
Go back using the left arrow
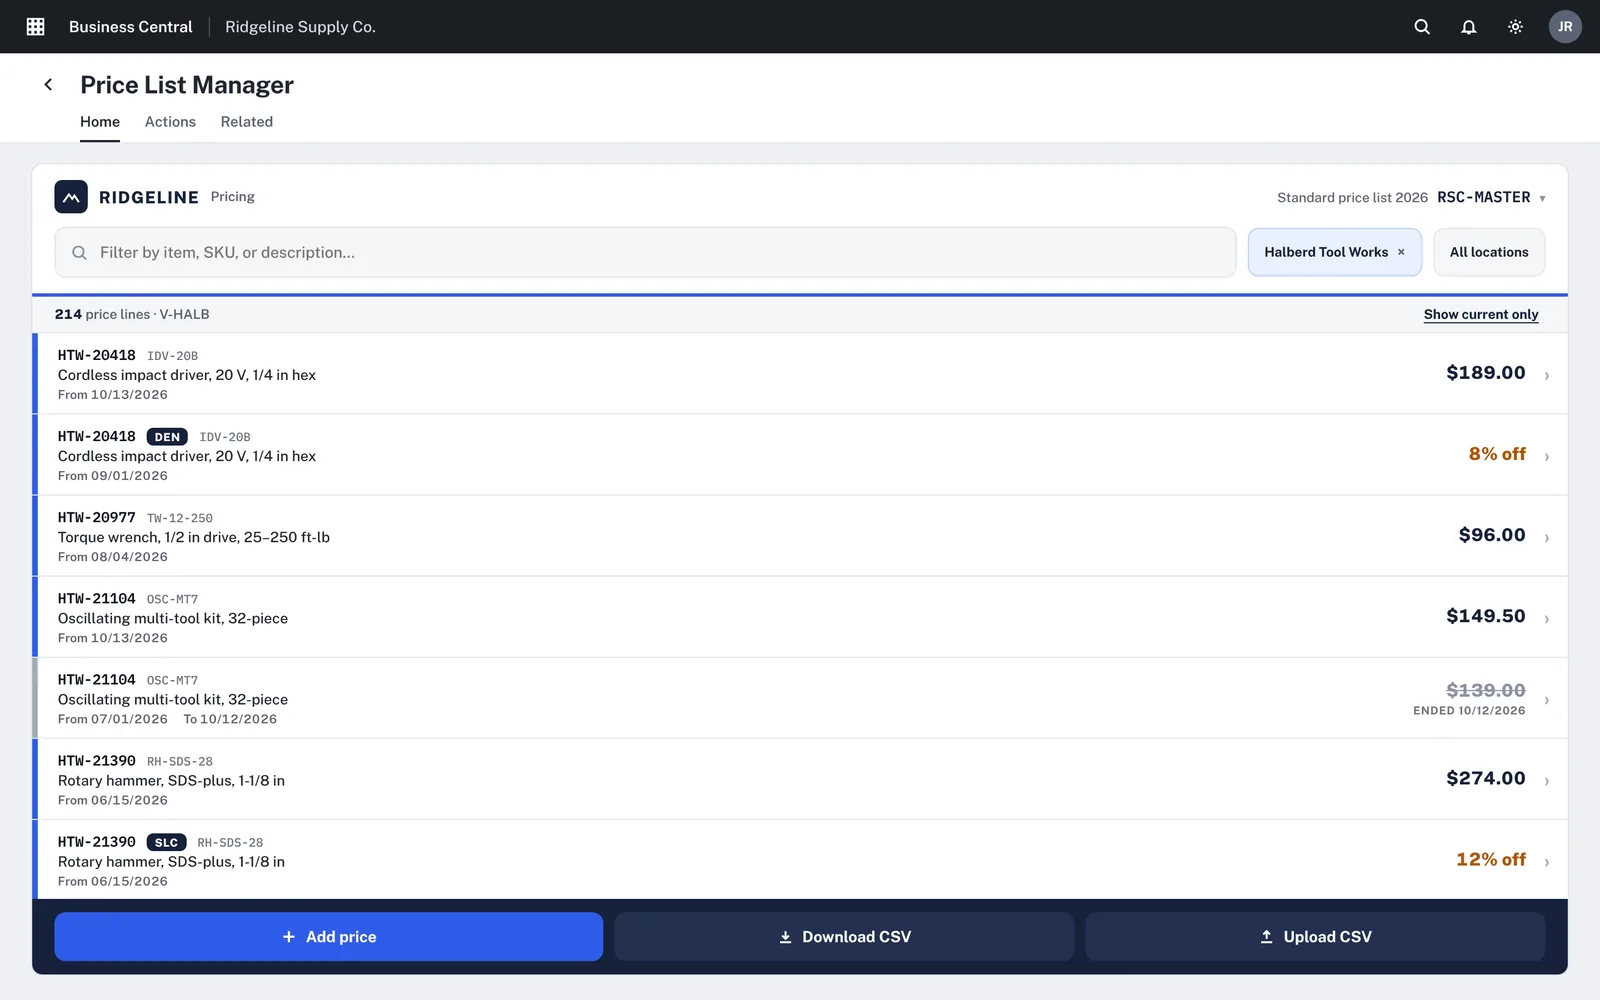48,85
